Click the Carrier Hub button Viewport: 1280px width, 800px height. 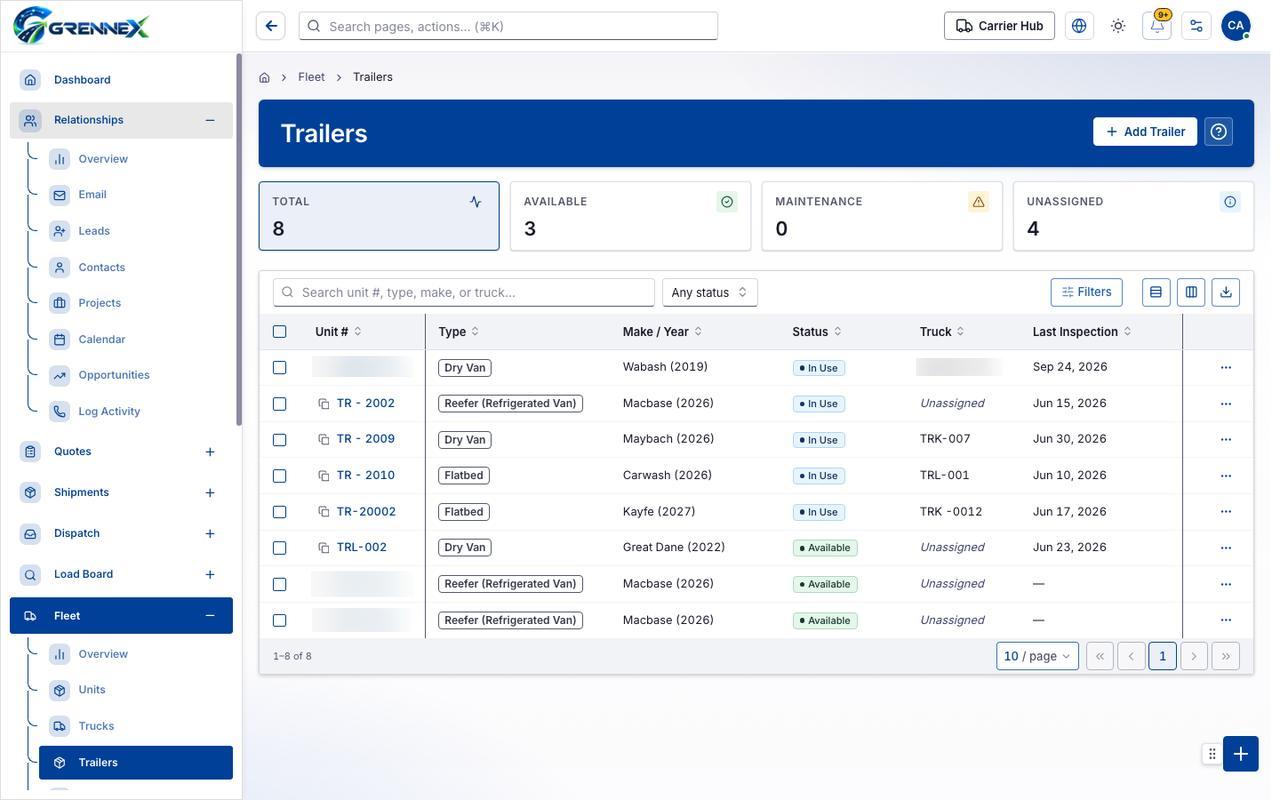(x=999, y=26)
